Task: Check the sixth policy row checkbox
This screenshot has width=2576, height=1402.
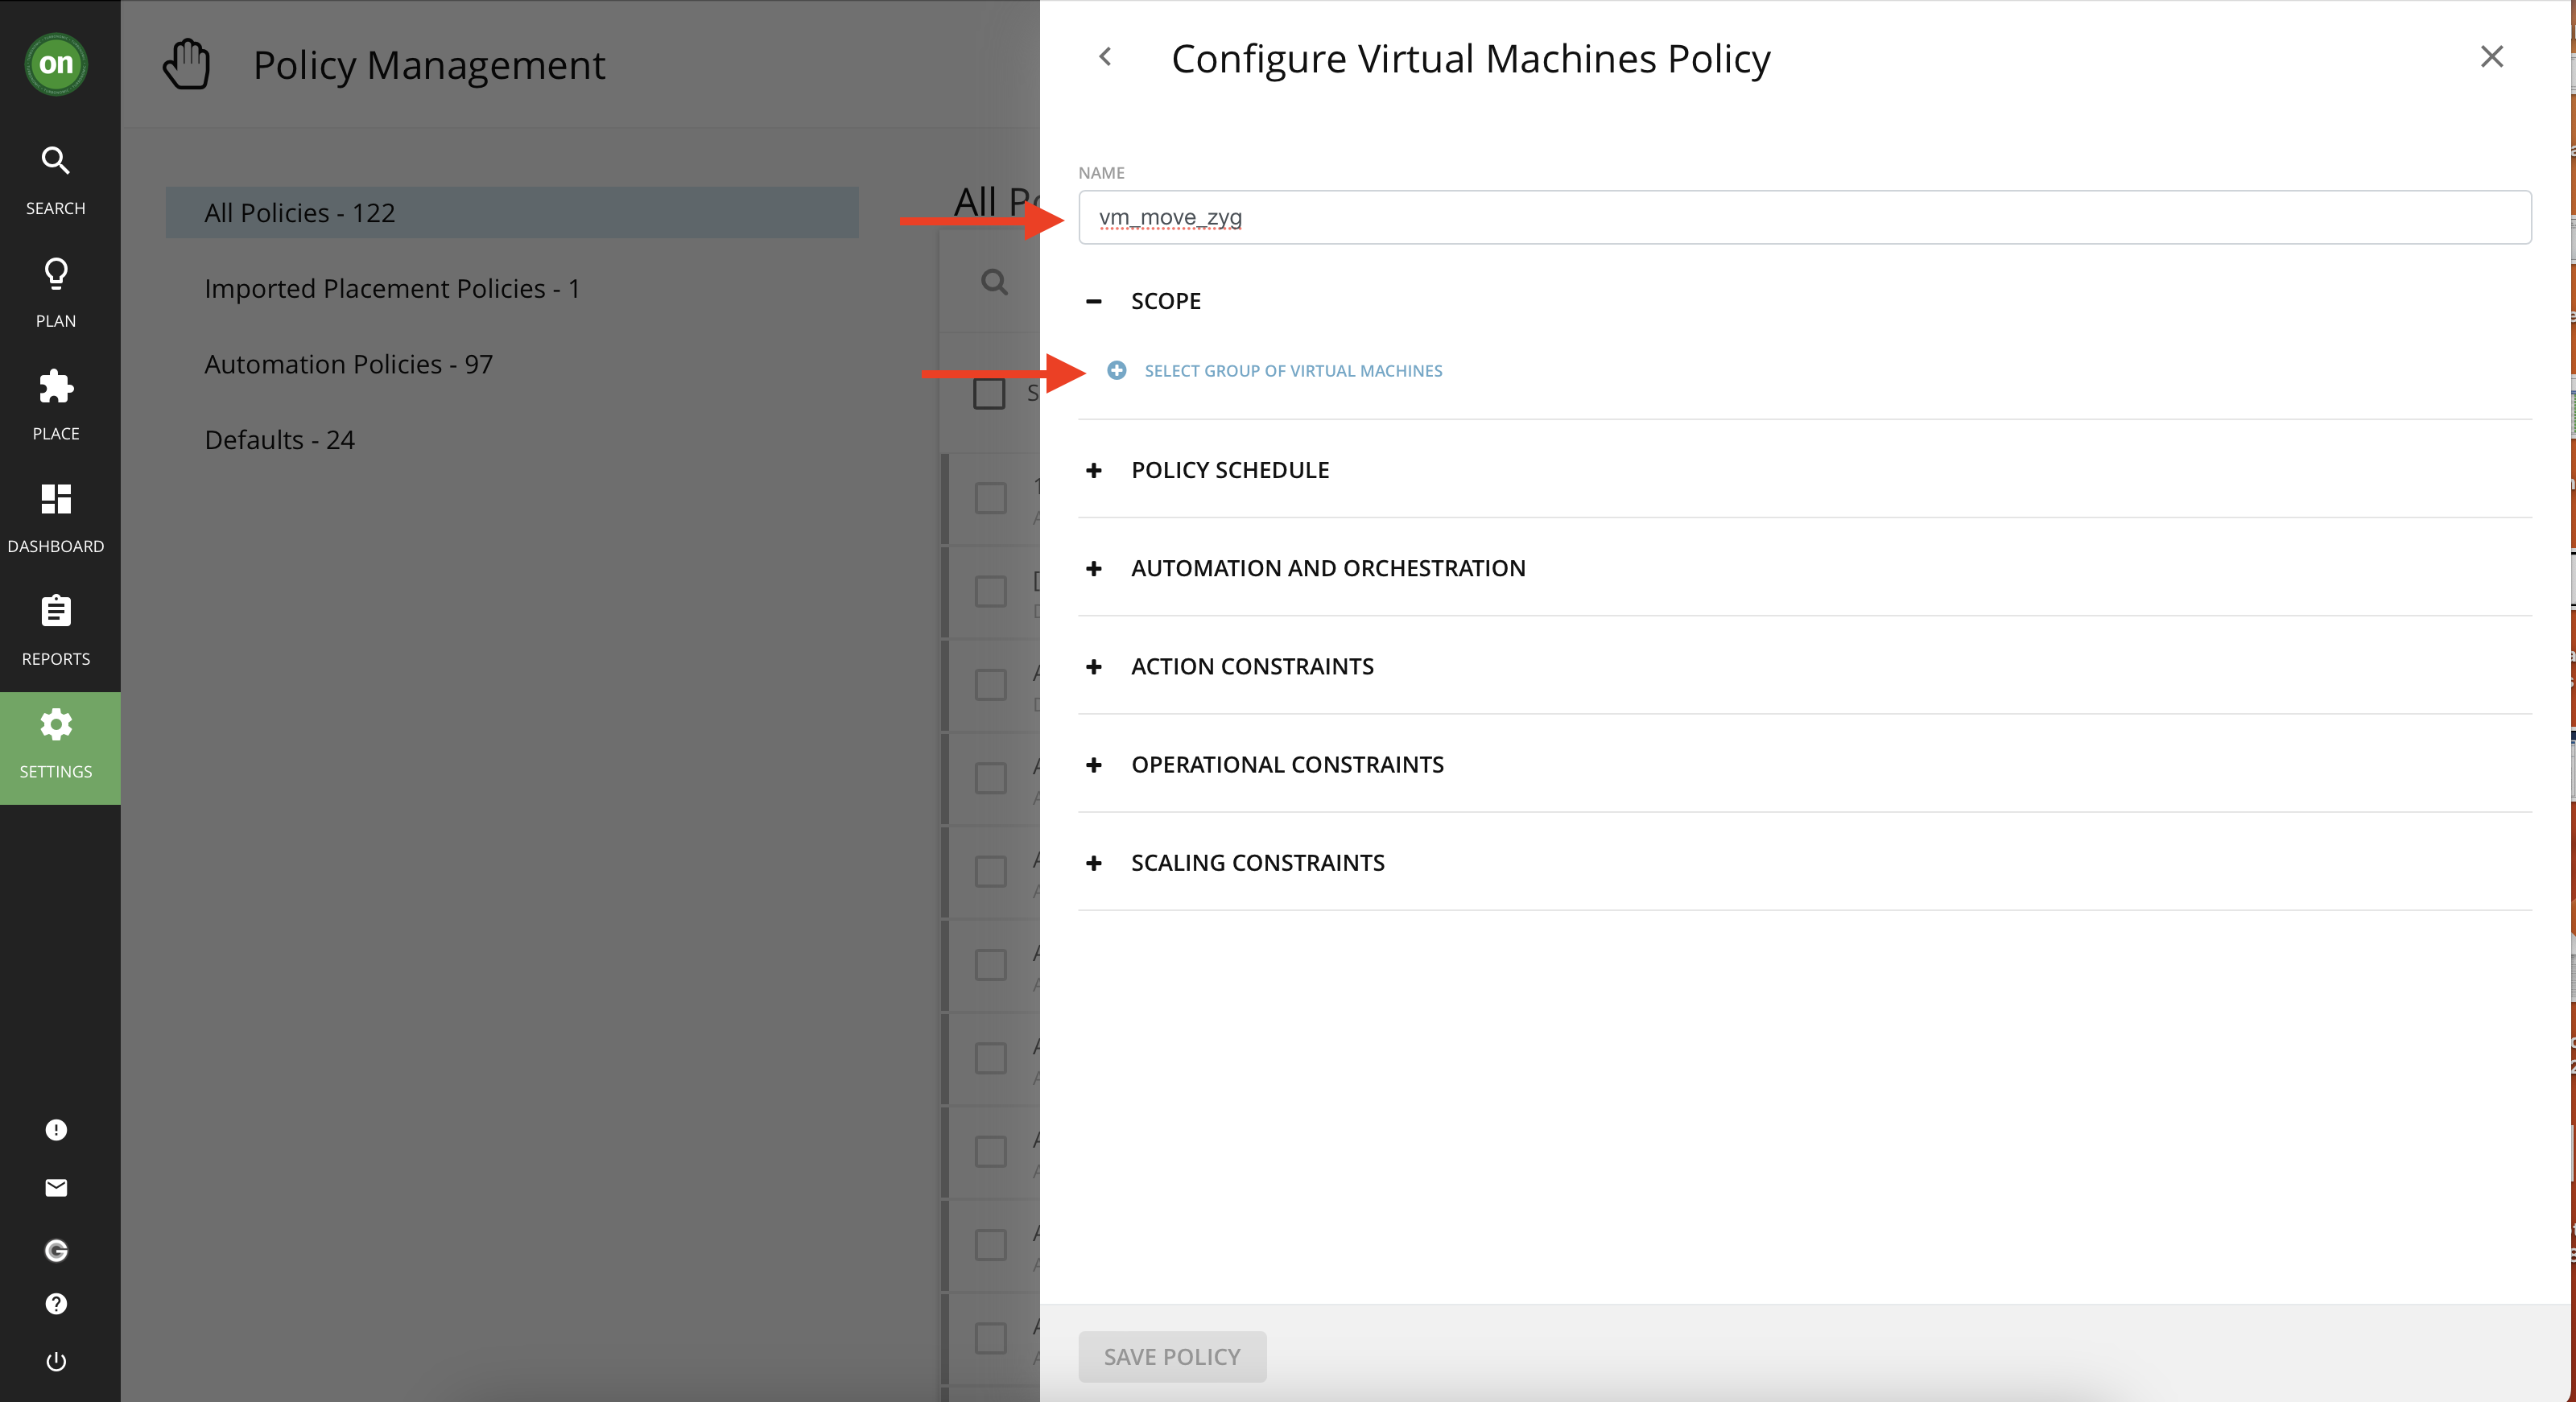Action: coord(990,964)
